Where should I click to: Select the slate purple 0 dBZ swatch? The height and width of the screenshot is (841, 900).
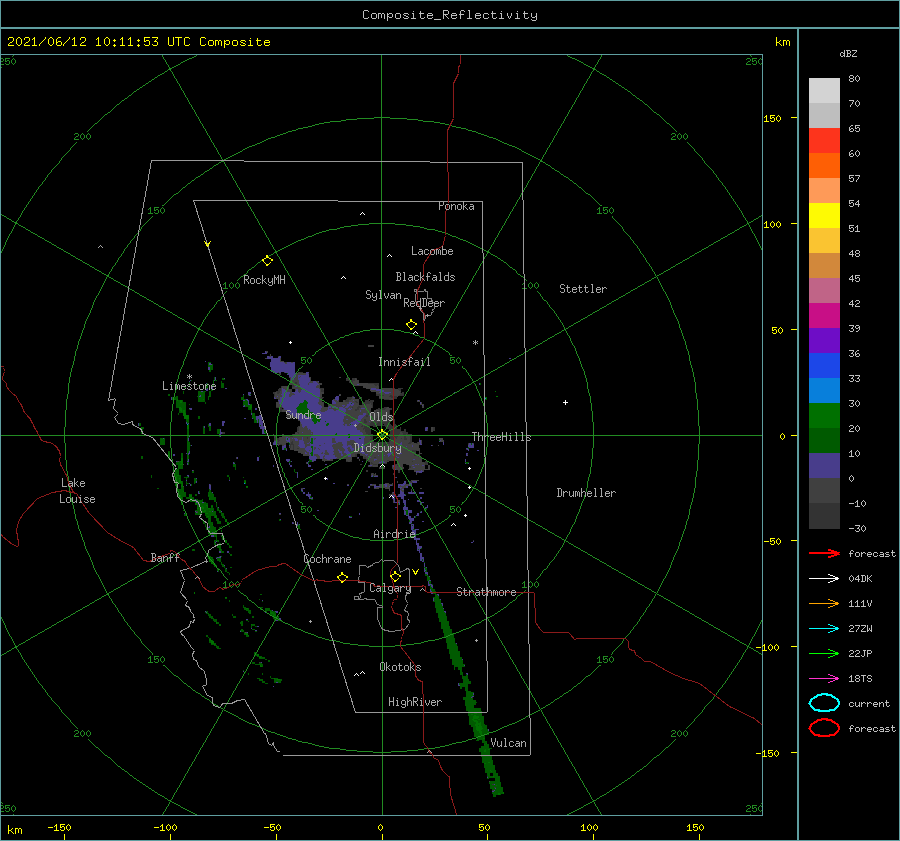point(824,466)
